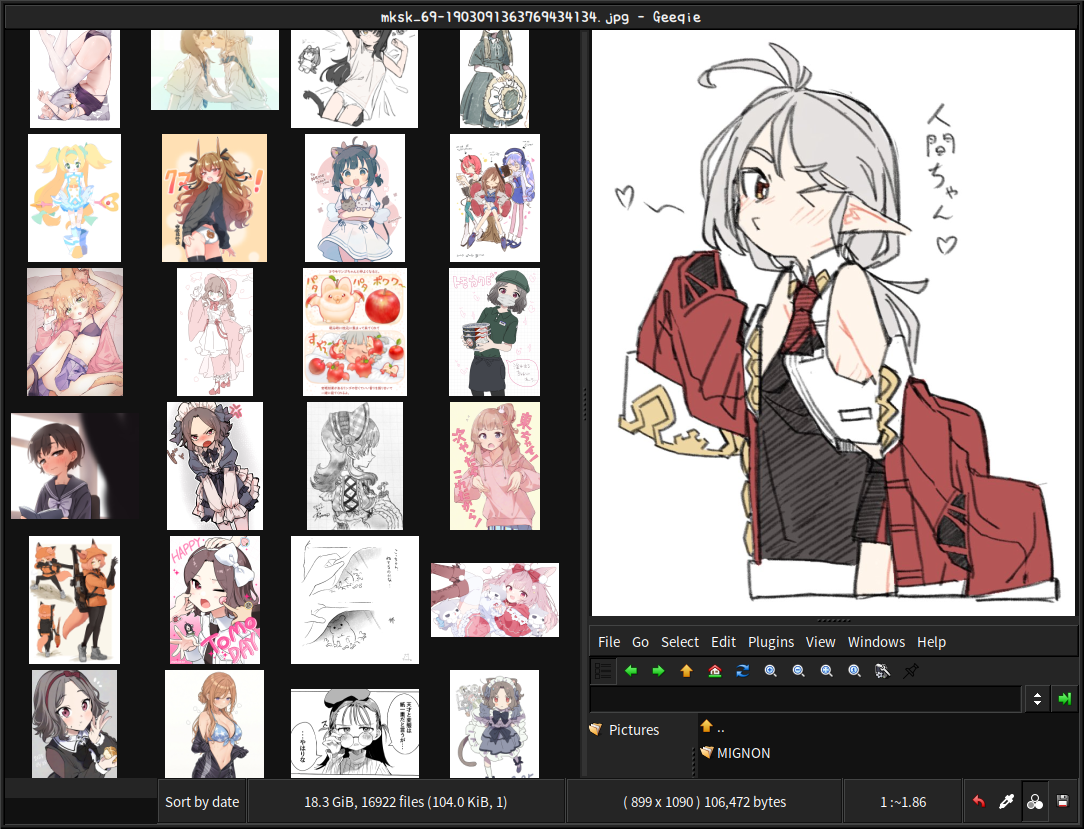1084x829 pixels.
Task: Refresh the file list with blue arrows
Action: click(742, 671)
